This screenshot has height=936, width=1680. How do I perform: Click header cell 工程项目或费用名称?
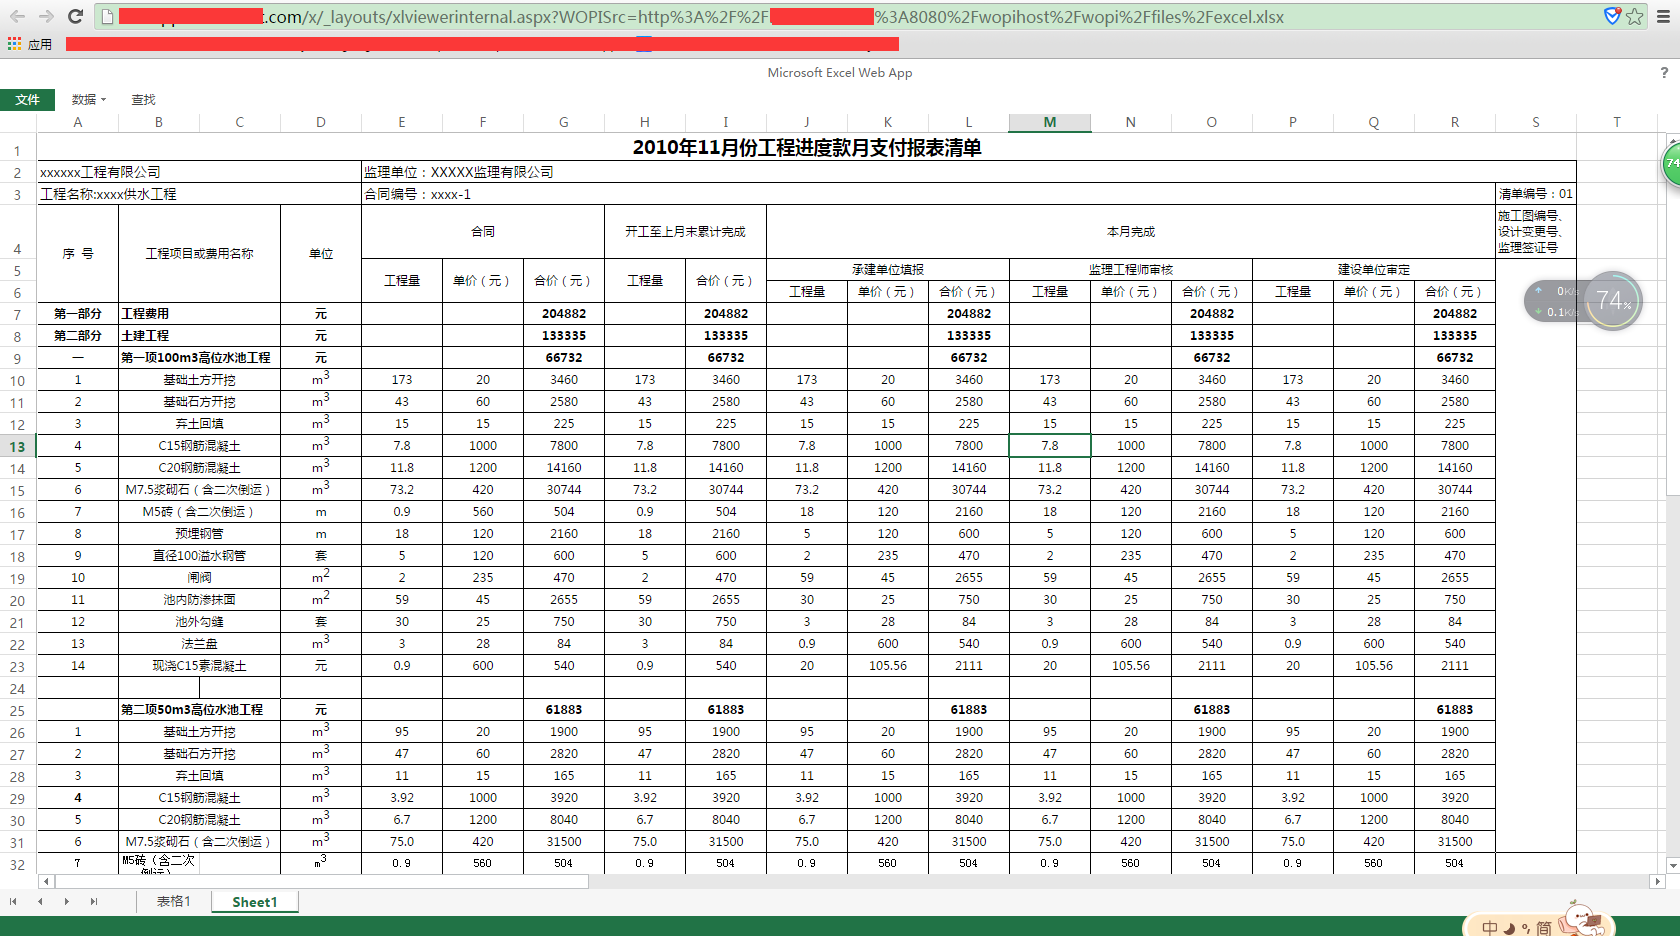coord(199,254)
